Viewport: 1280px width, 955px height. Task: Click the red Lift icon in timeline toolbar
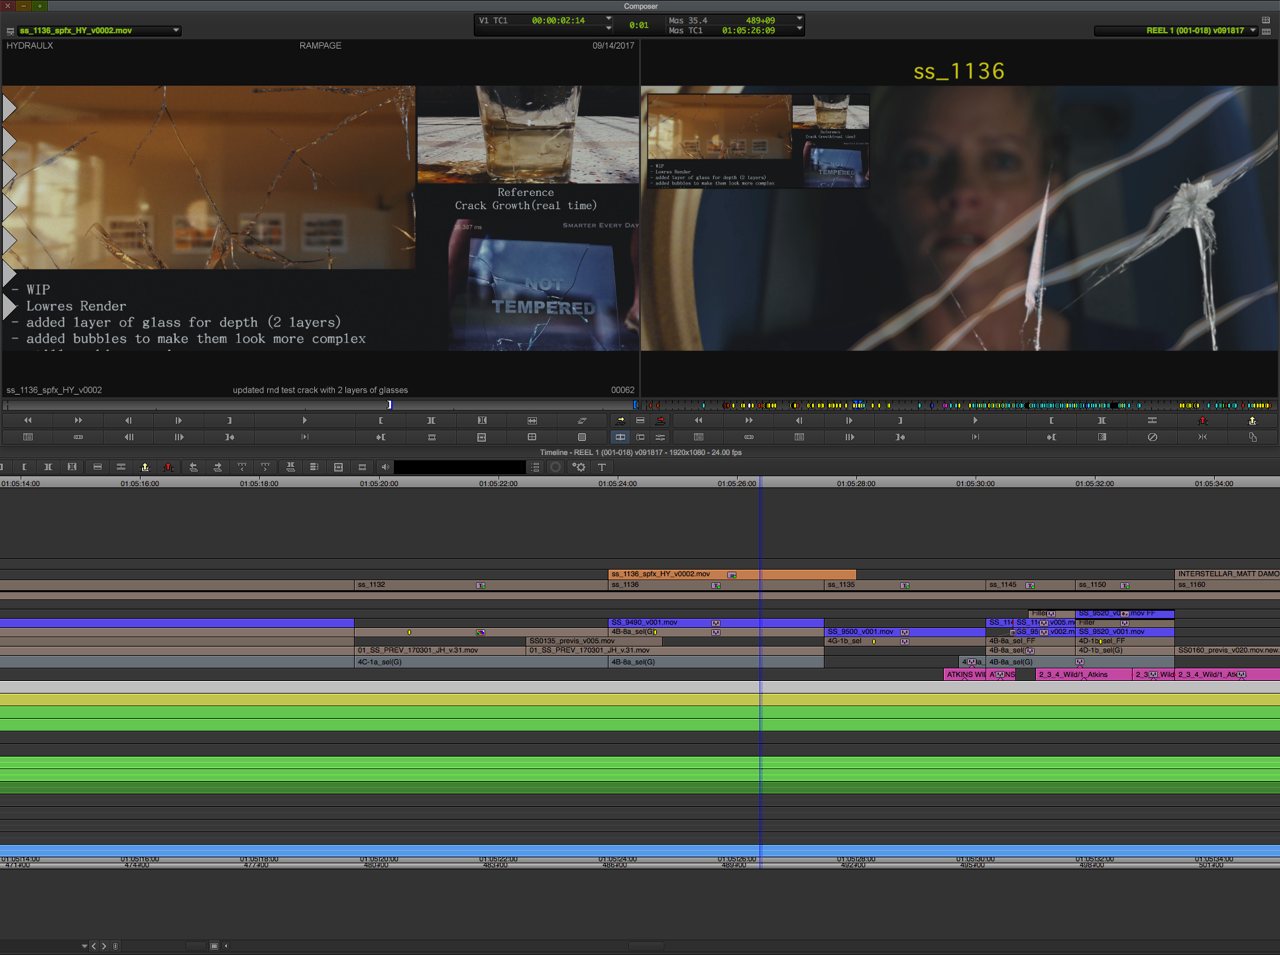click(169, 467)
